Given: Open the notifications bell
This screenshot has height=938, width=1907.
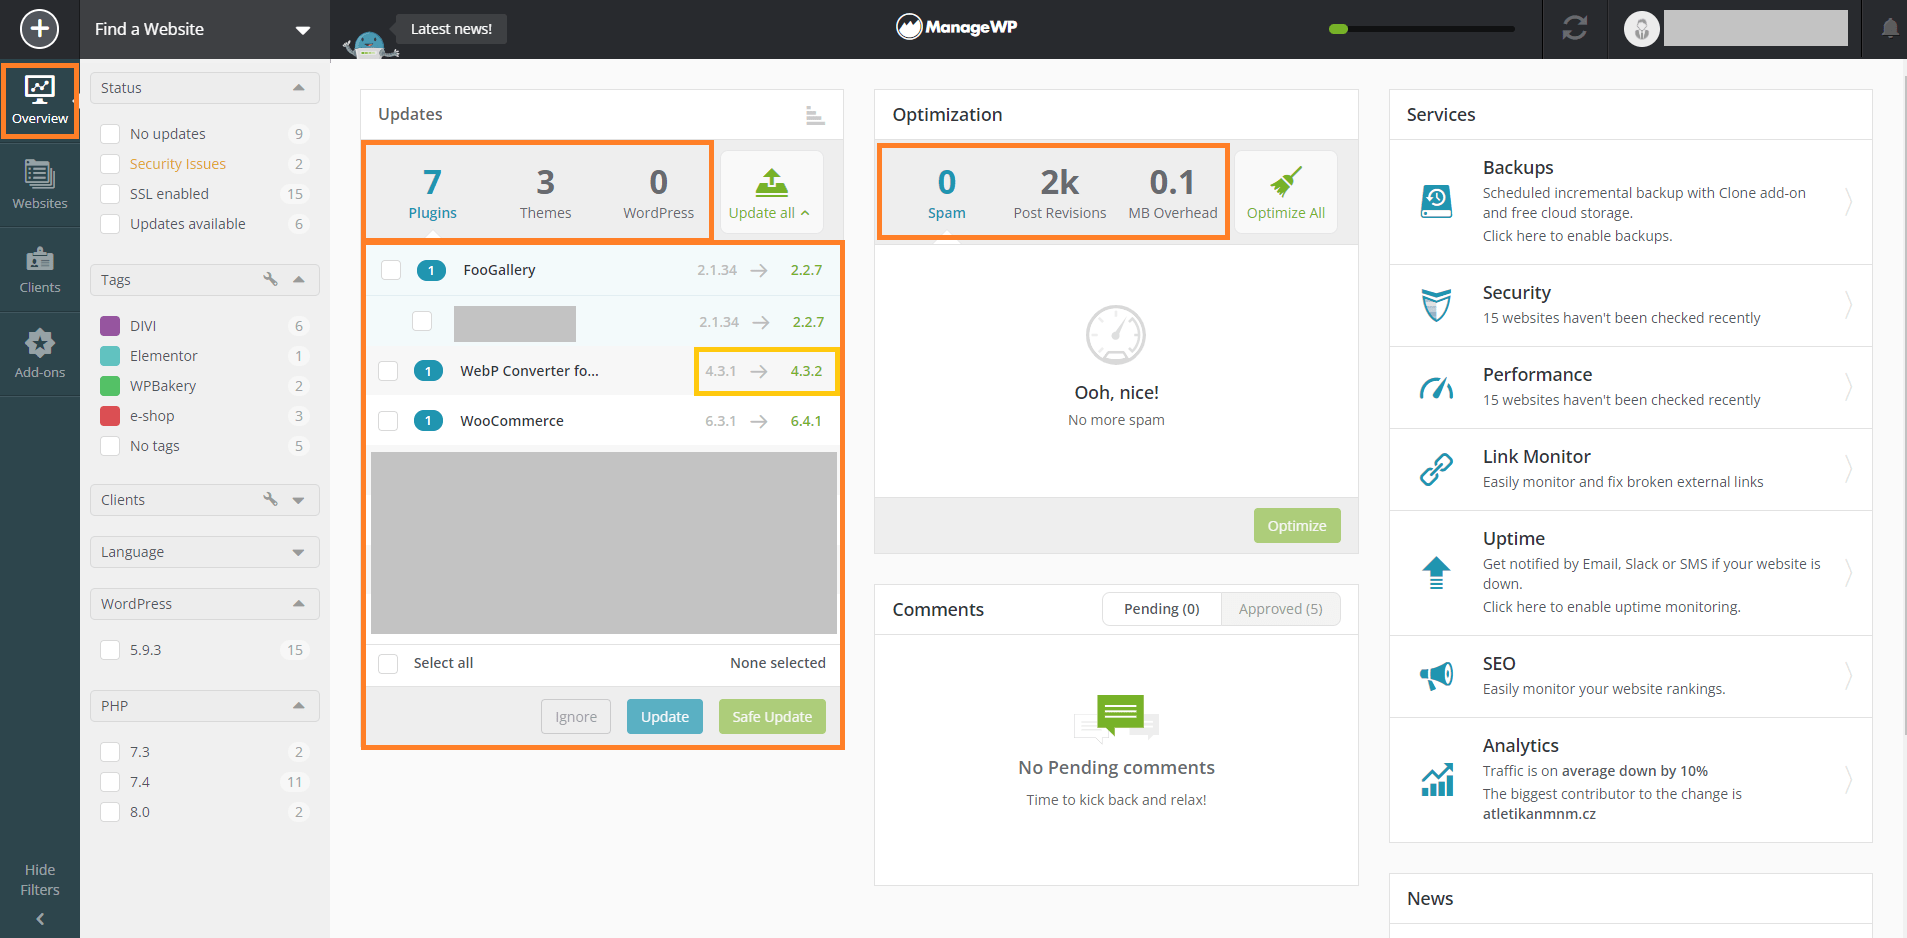Looking at the screenshot, I should pos(1890,28).
